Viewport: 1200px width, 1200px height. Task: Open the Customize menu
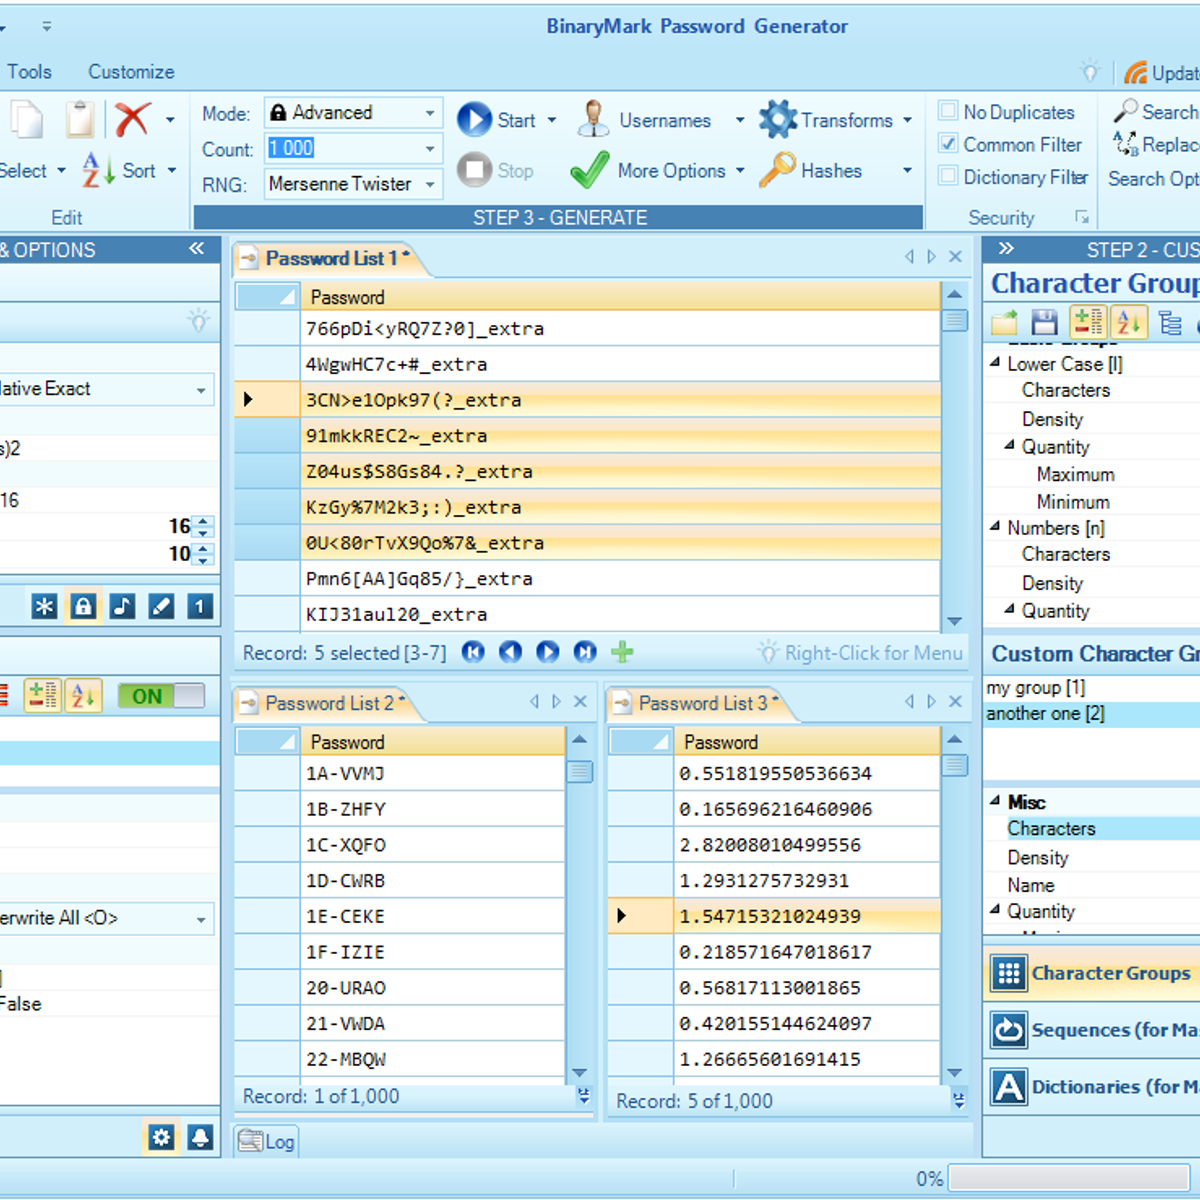click(131, 72)
